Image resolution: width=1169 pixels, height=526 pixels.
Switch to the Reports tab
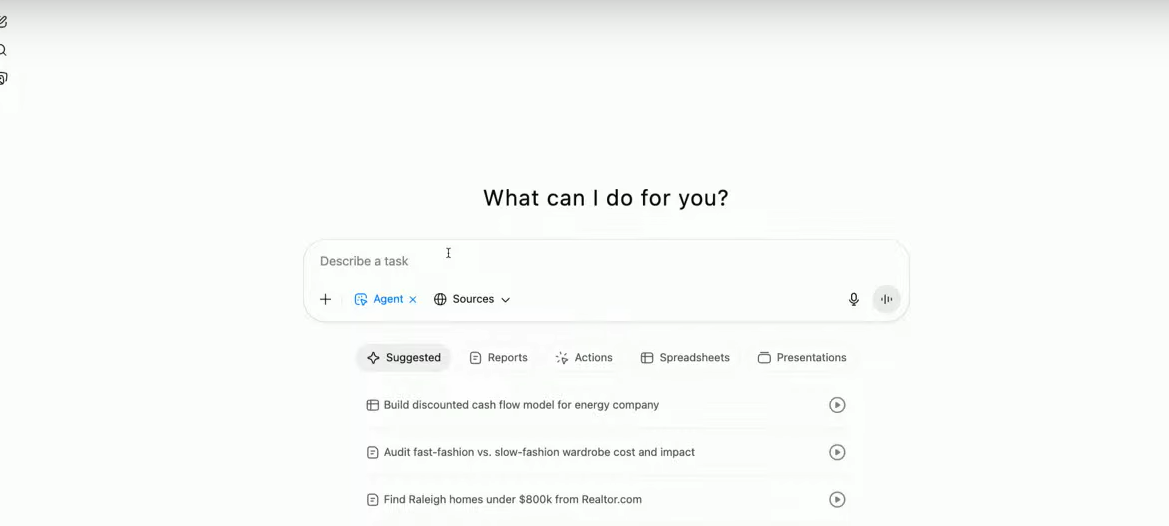(x=498, y=357)
